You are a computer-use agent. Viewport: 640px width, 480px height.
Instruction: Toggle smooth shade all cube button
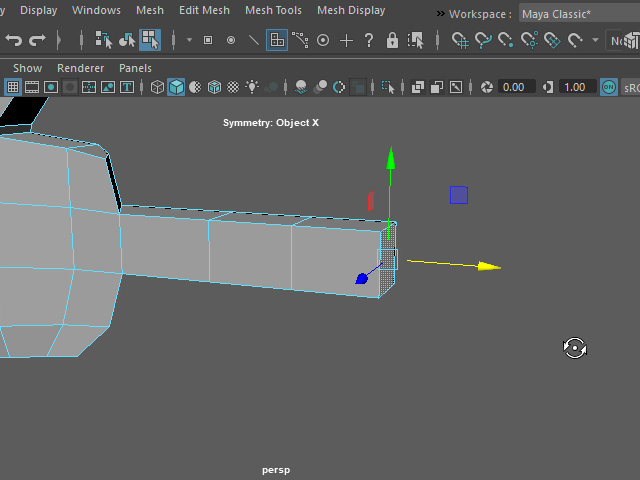pos(176,87)
